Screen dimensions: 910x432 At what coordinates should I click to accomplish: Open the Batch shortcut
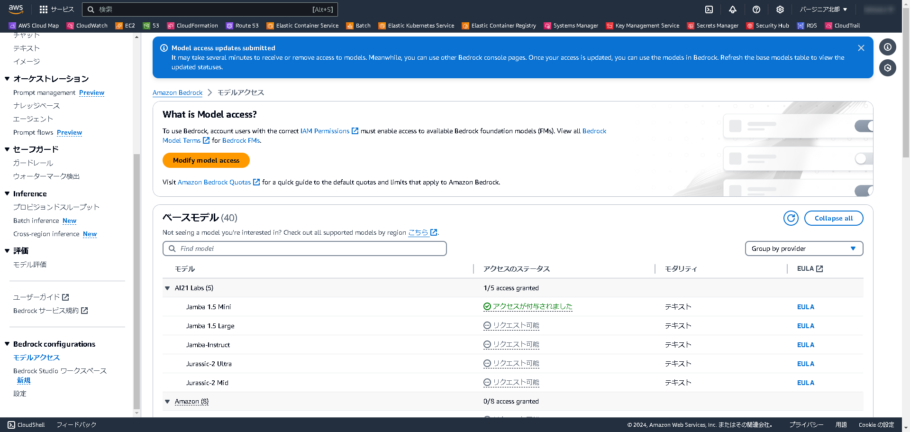pos(359,26)
